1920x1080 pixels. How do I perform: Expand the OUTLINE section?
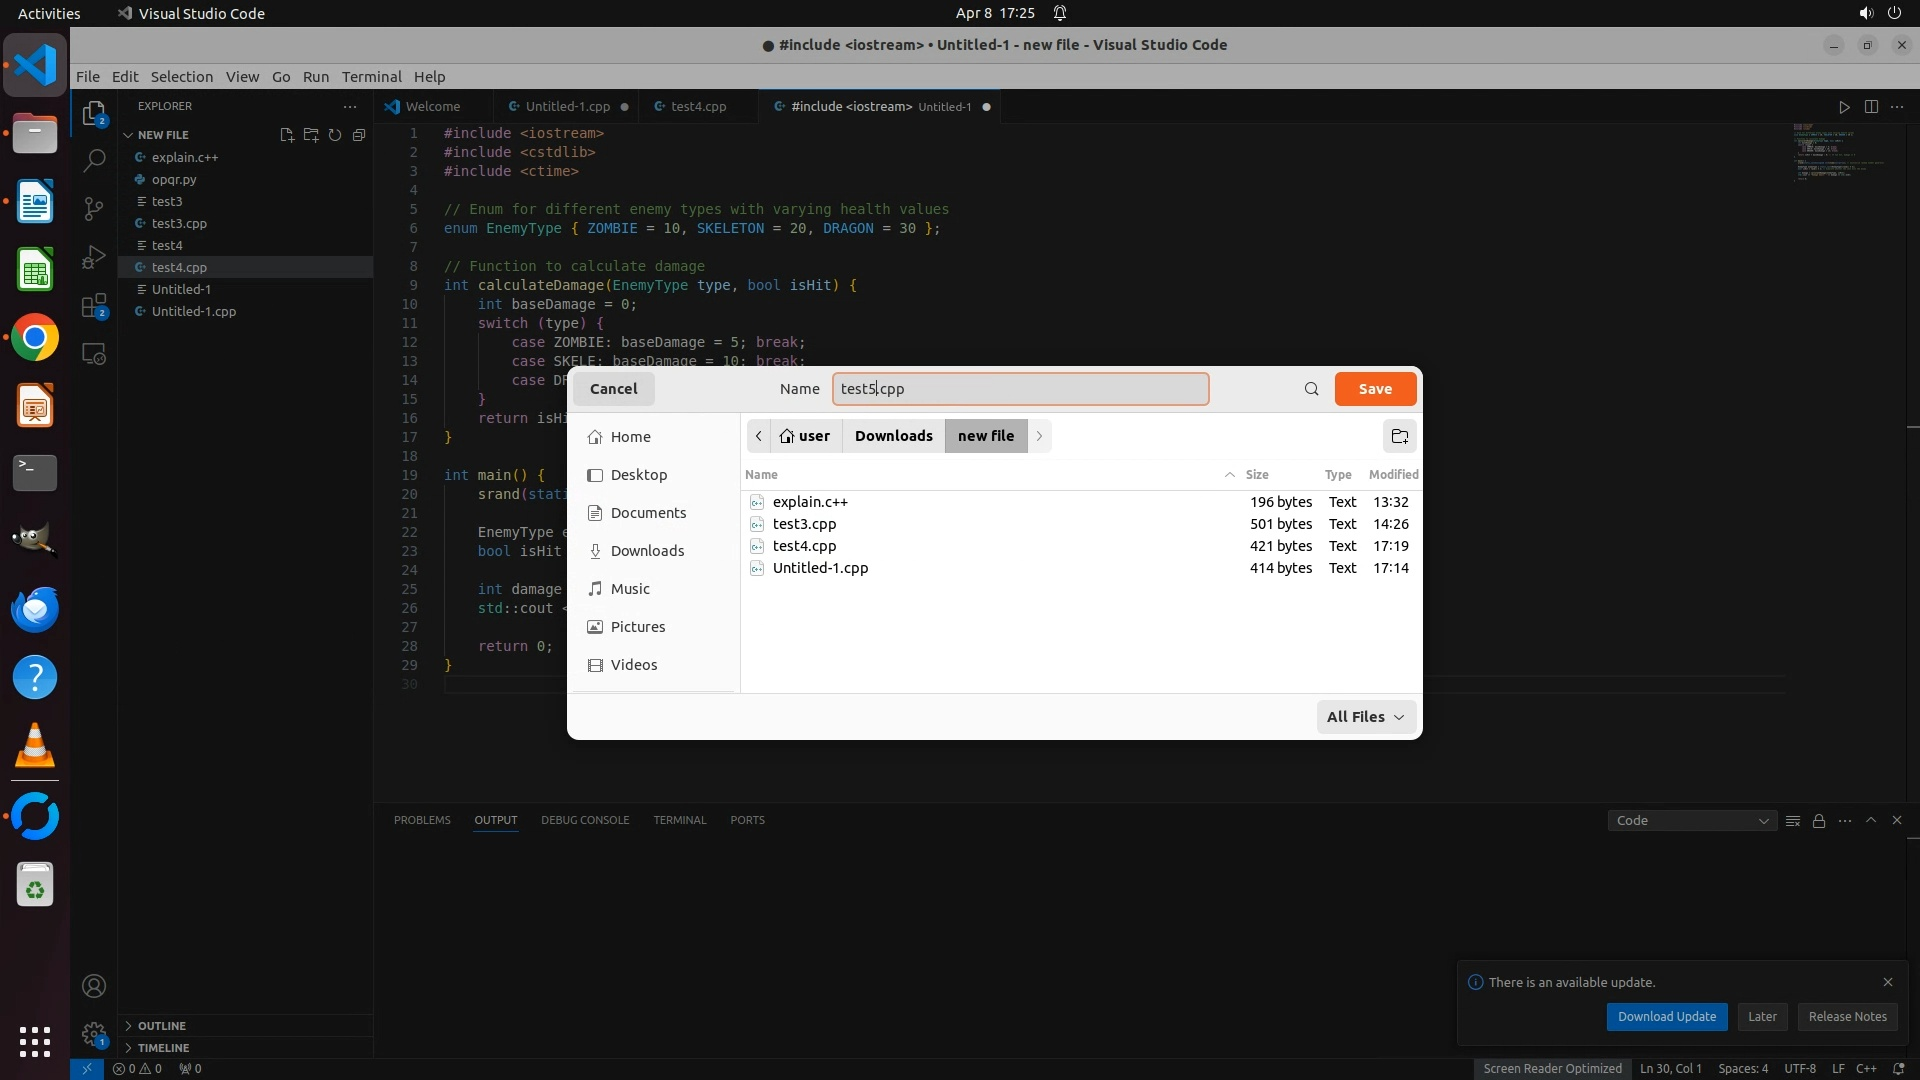click(x=162, y=1026)
